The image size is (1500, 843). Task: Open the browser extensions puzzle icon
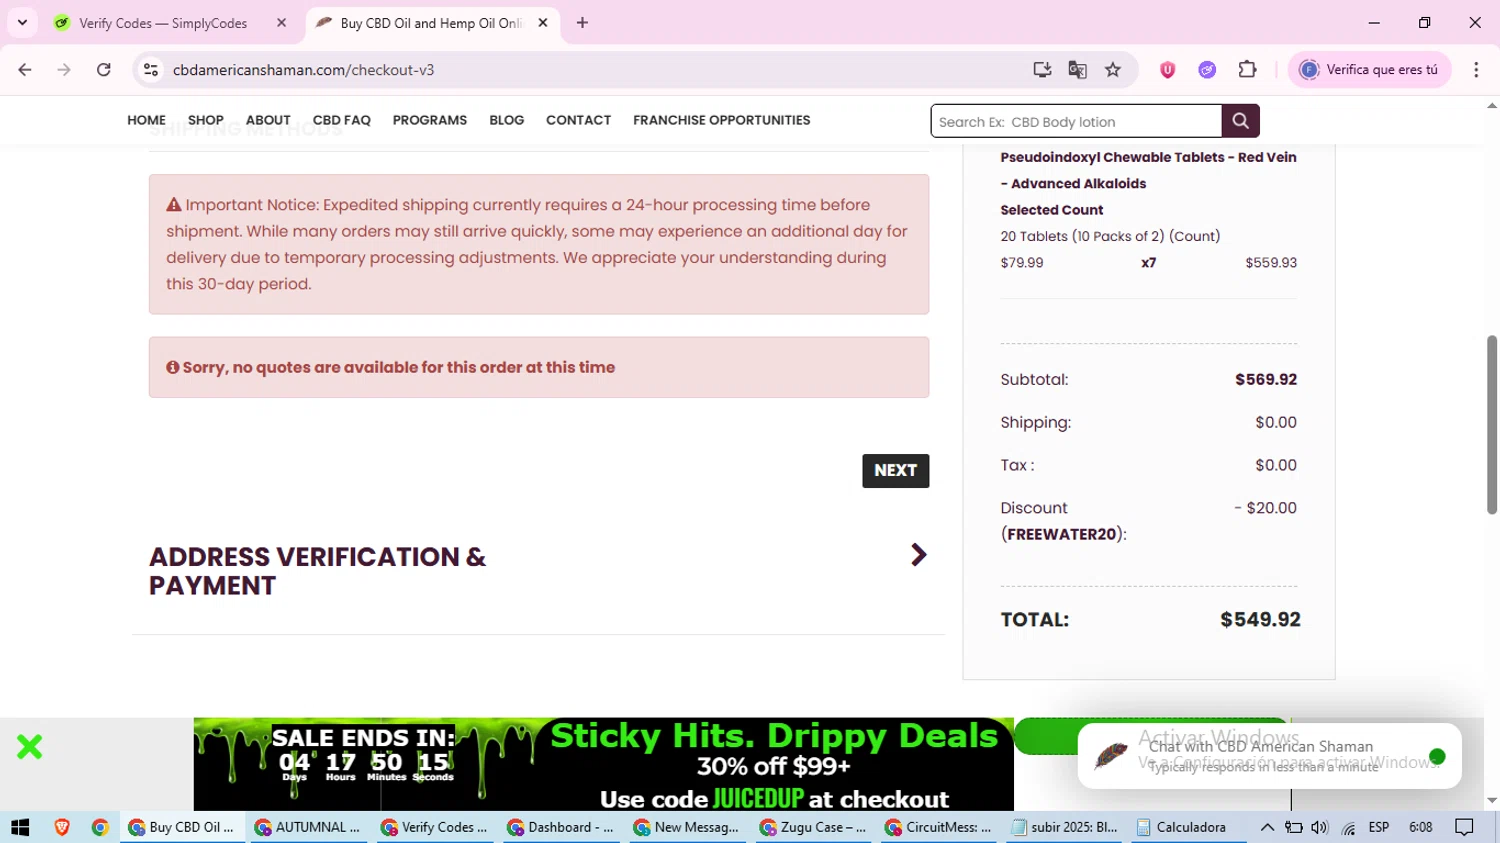click(x=1247, y=69)
